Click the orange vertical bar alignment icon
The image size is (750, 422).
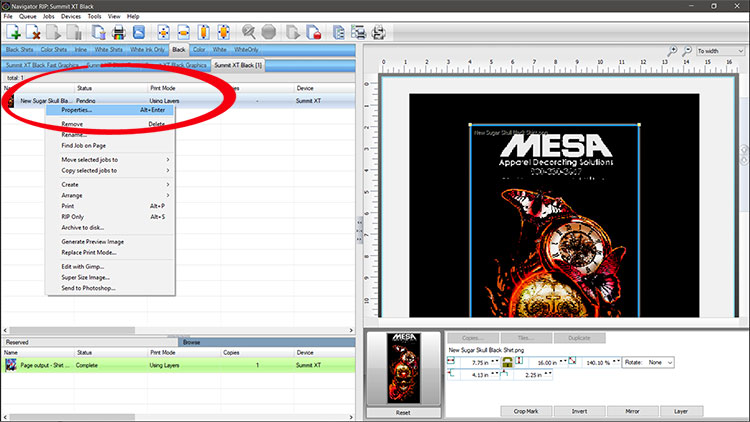click(x=204, y=33)
